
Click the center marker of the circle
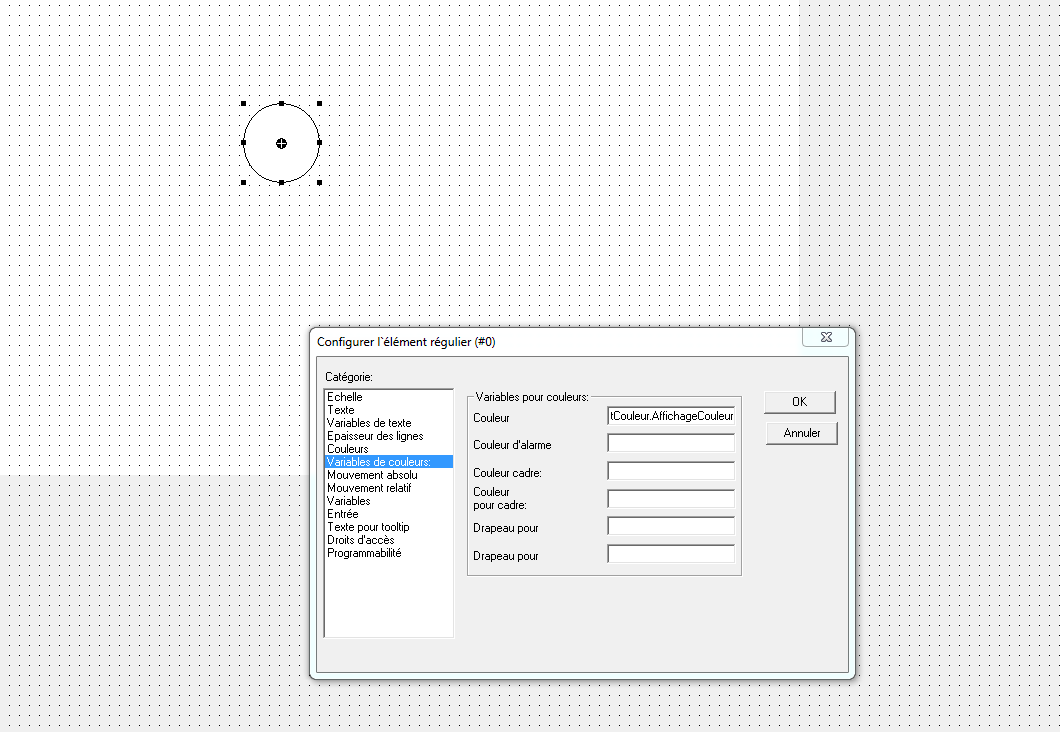(x=282, y=144)
